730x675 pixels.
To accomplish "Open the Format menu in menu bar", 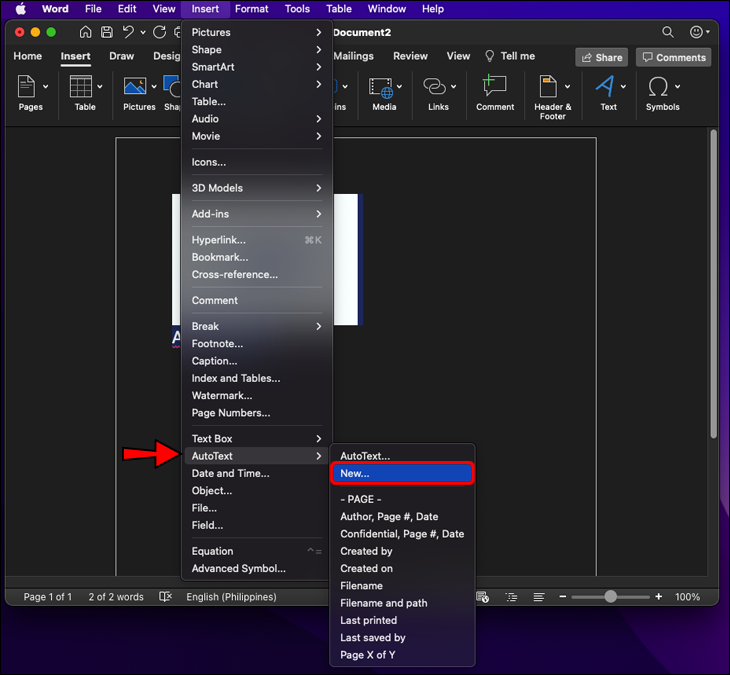I will click(x=251, y=9).
